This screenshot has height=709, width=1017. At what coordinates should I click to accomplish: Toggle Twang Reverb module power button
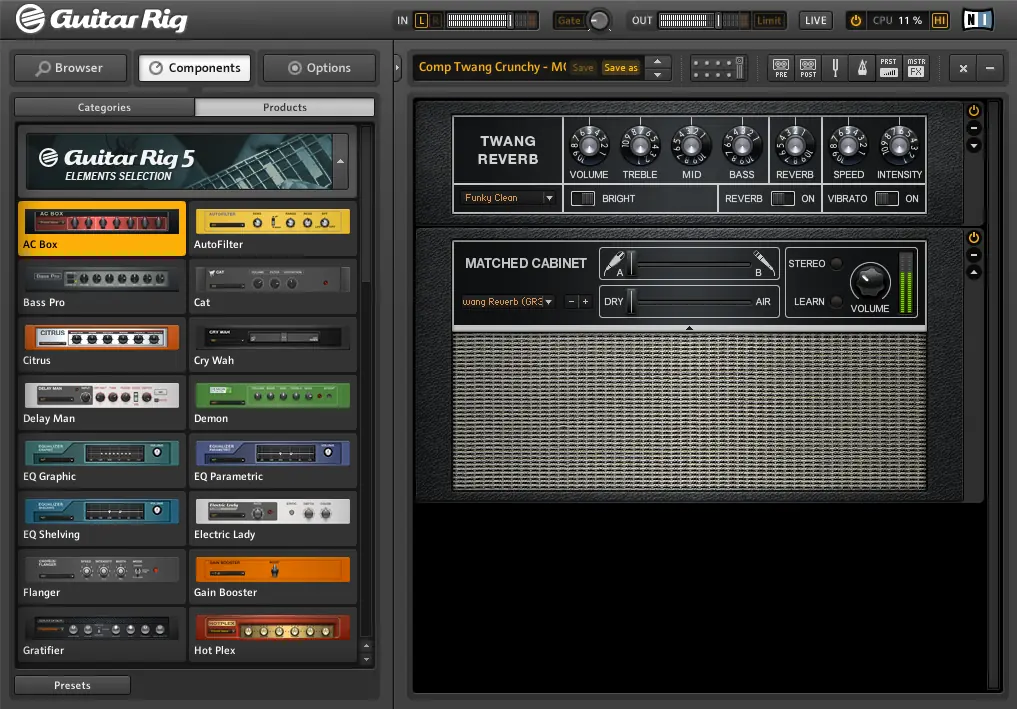[974, 110]
